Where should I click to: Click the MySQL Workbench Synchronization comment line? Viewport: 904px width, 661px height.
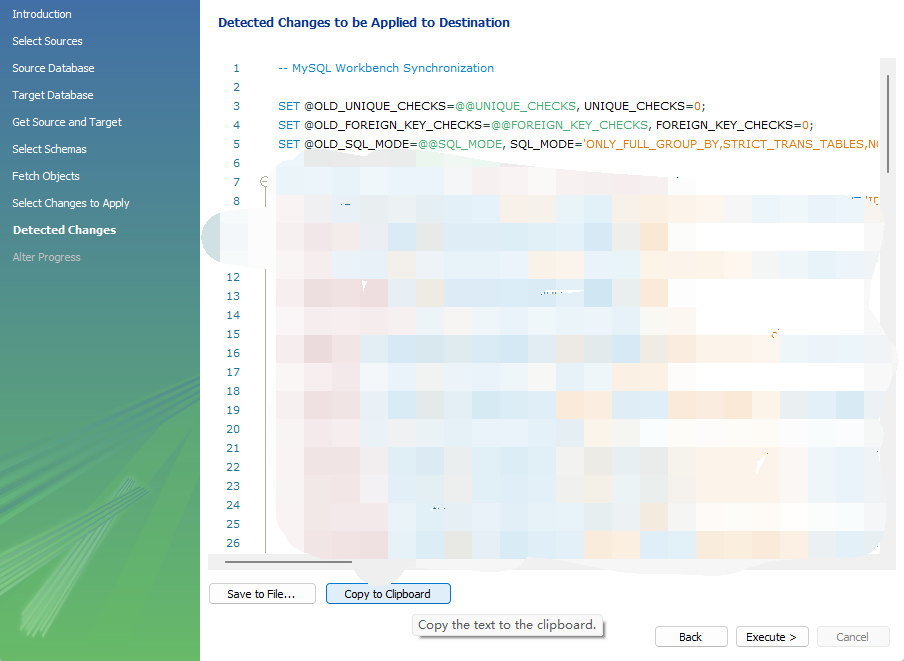[x=386, y=68]
